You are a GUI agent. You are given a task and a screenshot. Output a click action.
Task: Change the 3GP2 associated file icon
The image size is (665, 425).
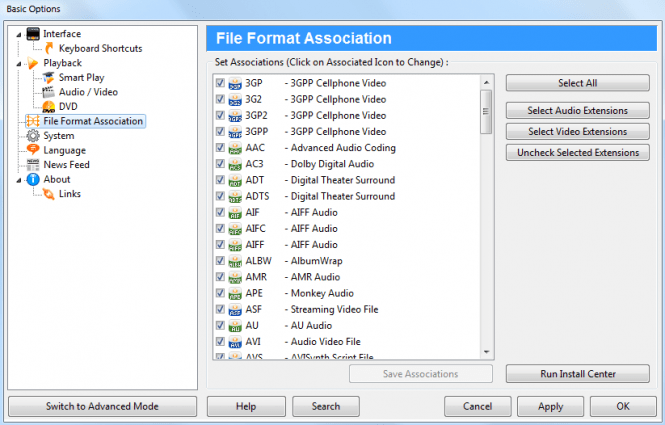[x=235, y=115]
